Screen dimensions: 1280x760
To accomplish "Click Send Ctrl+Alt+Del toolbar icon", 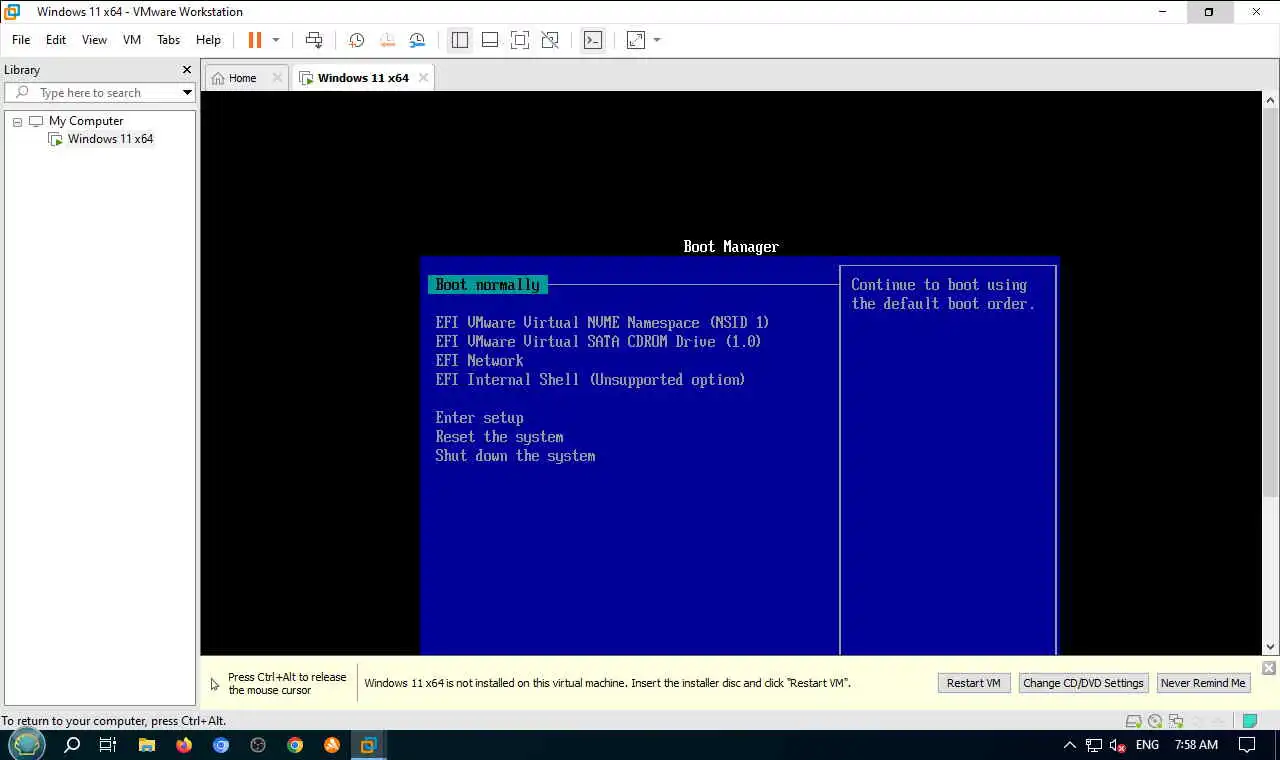I will (x=314, y=40).
